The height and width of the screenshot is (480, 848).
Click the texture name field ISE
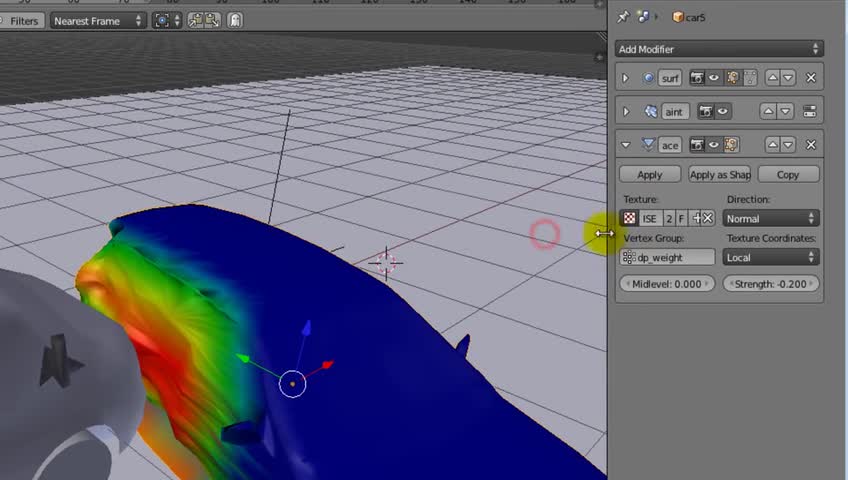[x=651, y=218]
